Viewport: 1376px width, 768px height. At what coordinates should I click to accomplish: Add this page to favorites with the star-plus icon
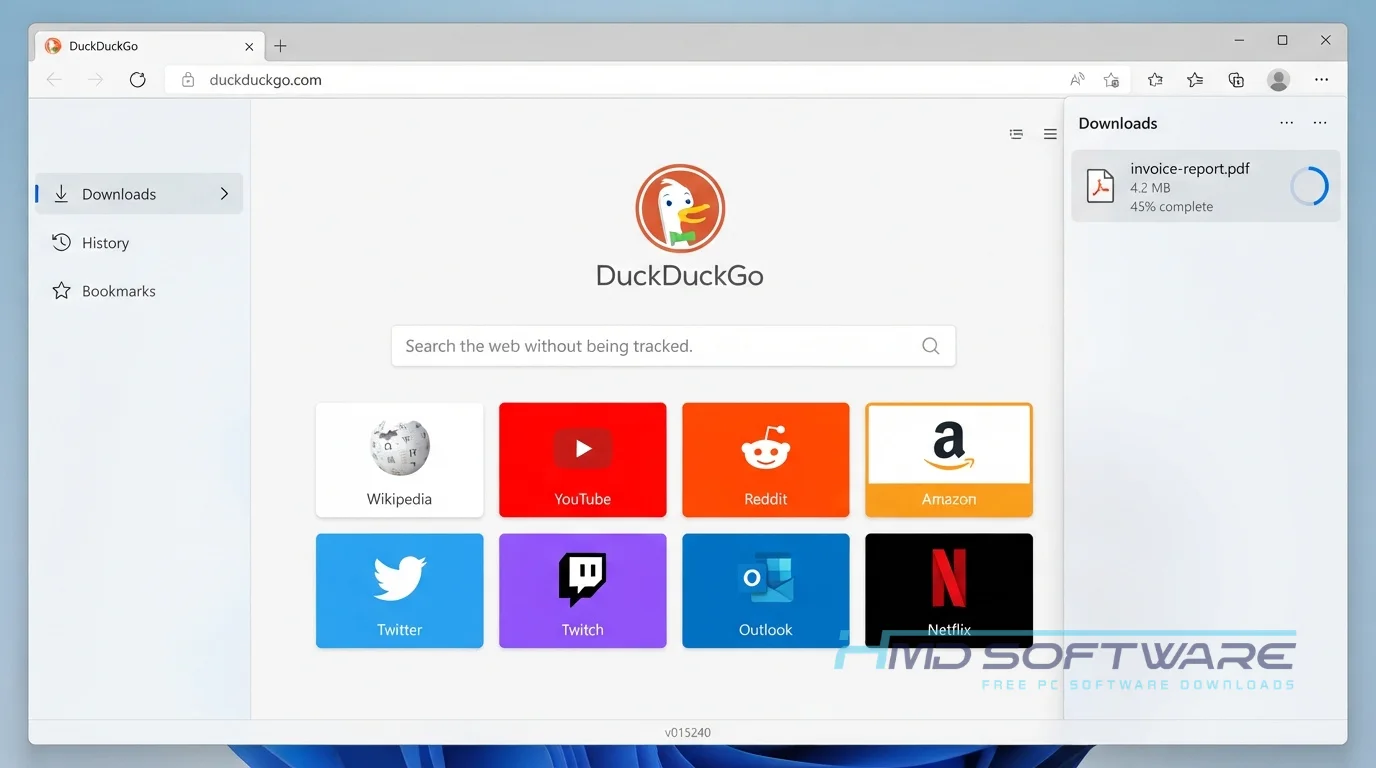pyautogui.click(x=1111, y=80)
